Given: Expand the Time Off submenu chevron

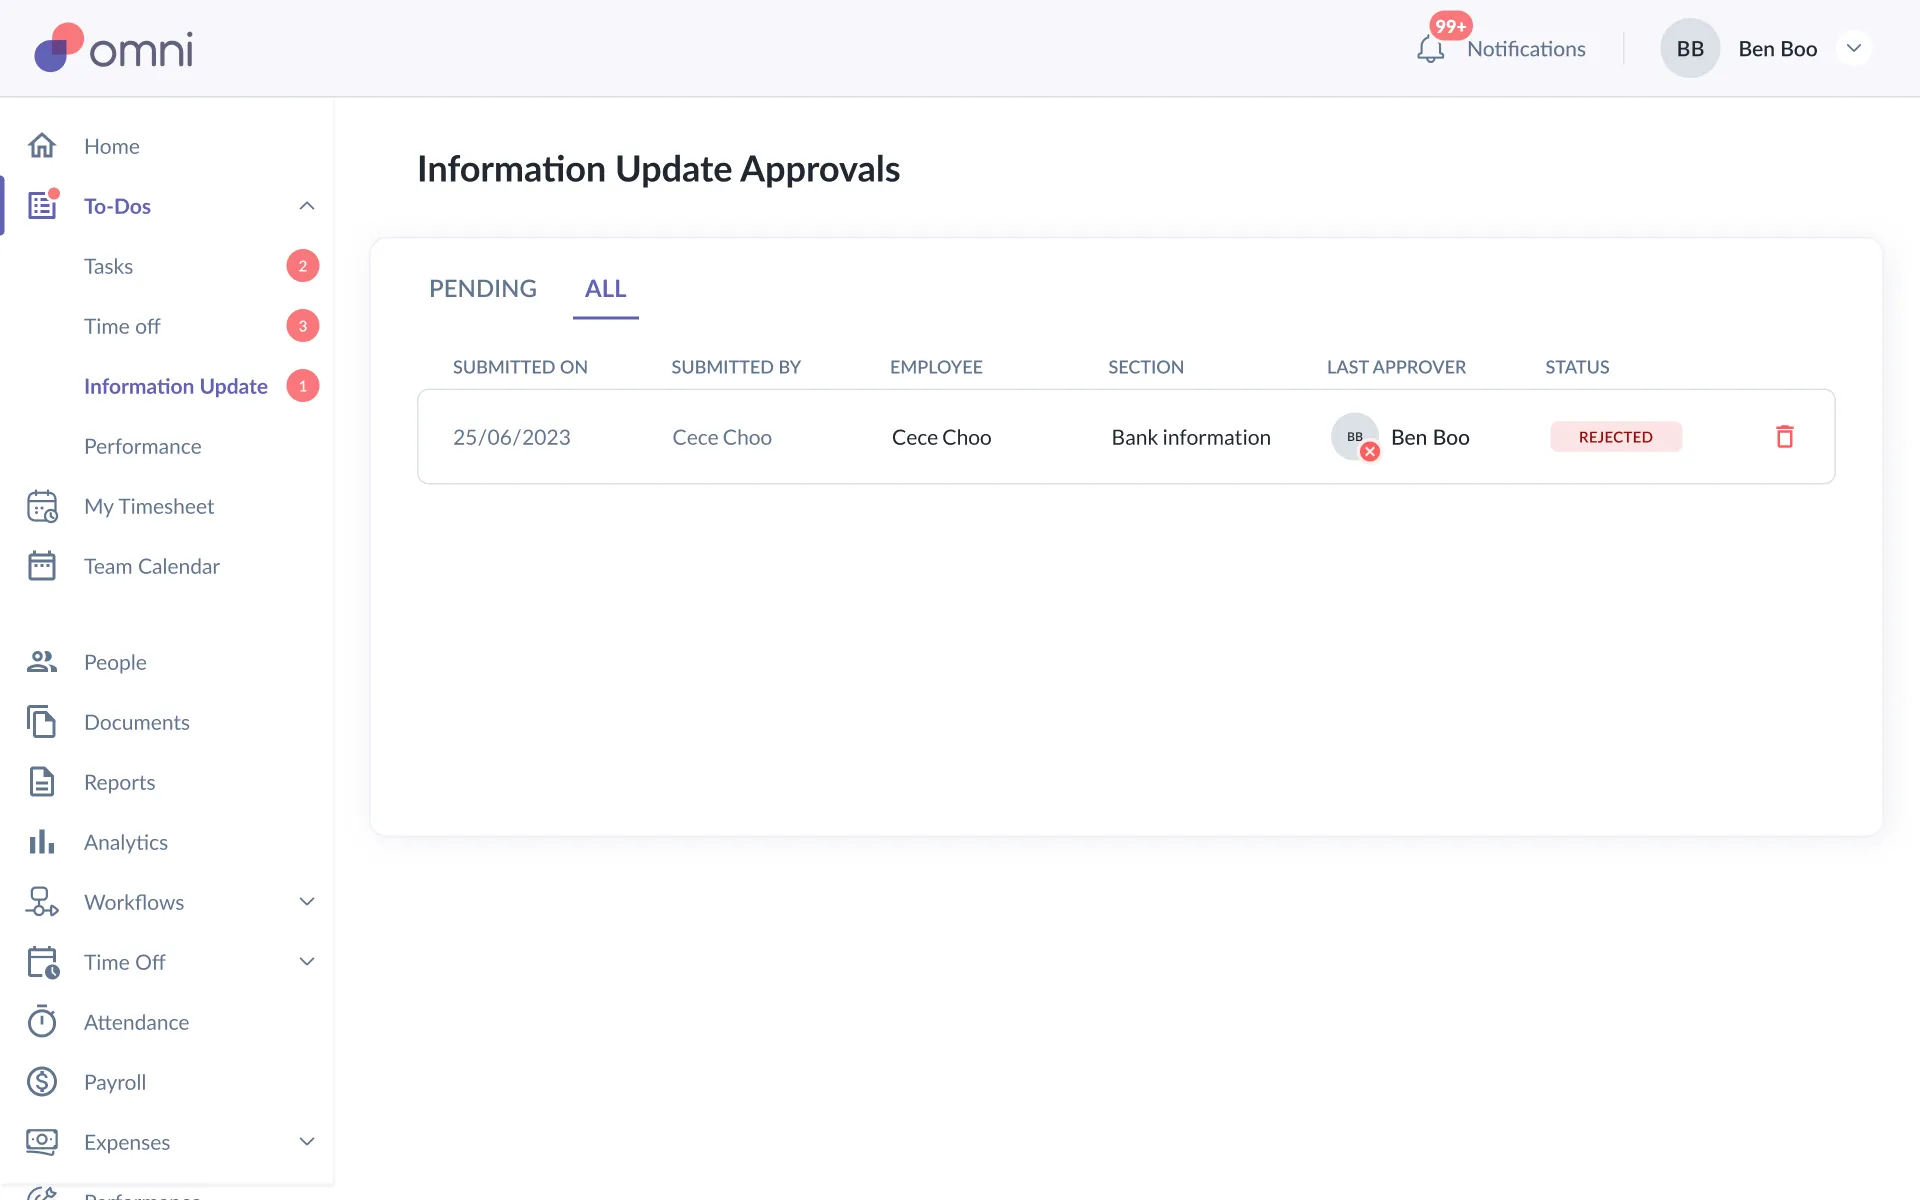Looking at the screenshot, I should point(307,962).
